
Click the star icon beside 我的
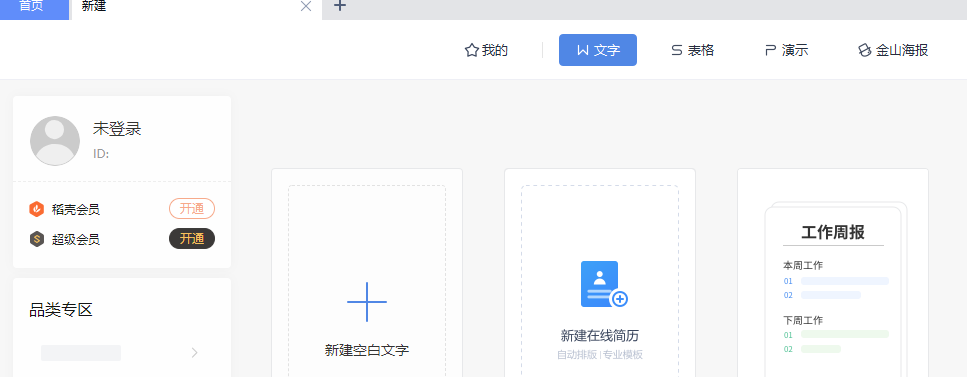472,50
